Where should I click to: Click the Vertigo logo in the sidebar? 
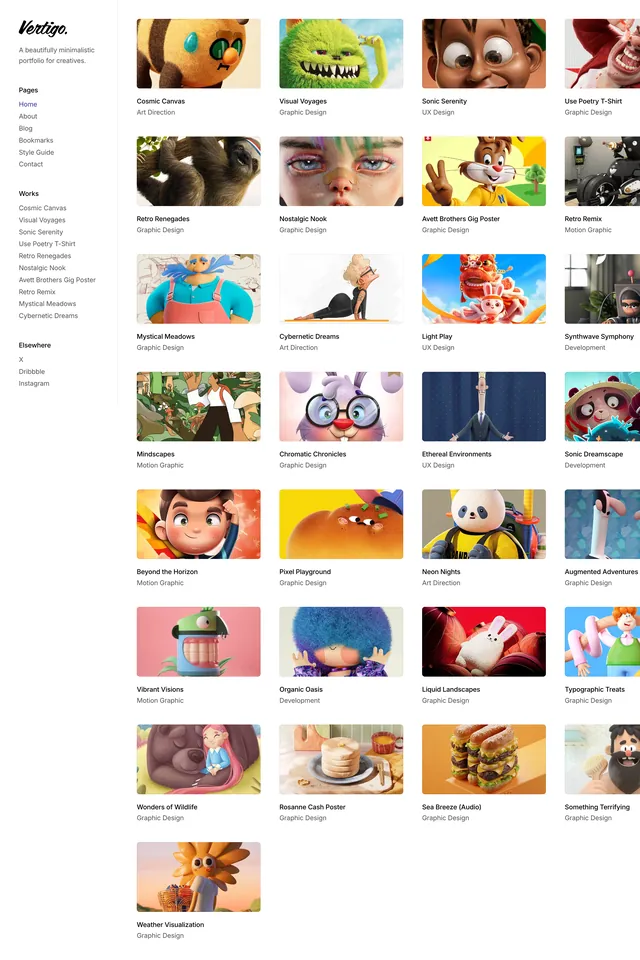tap(43, 28)
